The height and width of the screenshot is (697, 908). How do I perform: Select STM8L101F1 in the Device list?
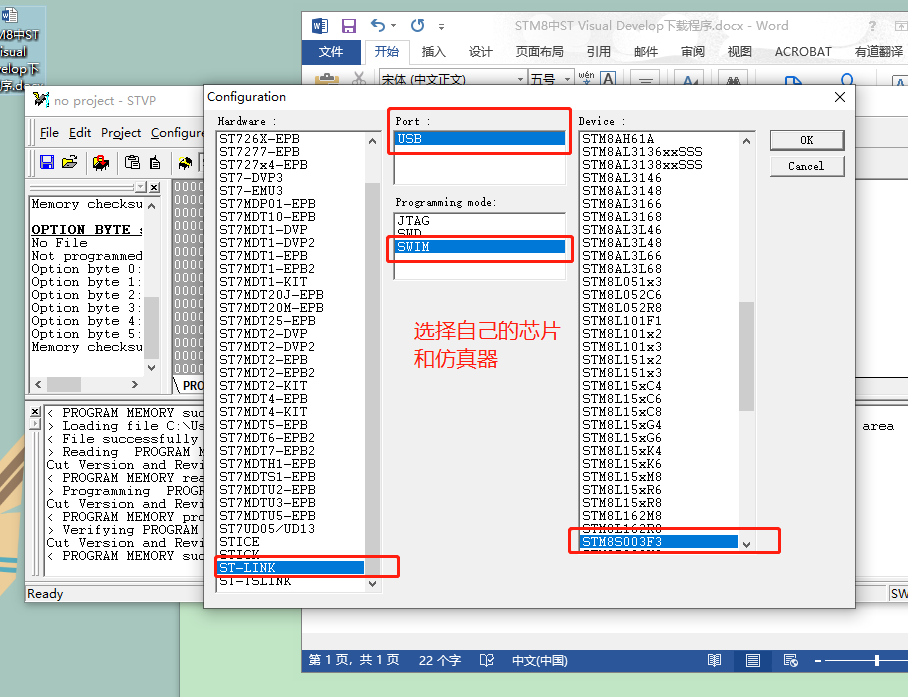[x=658, y=321]
